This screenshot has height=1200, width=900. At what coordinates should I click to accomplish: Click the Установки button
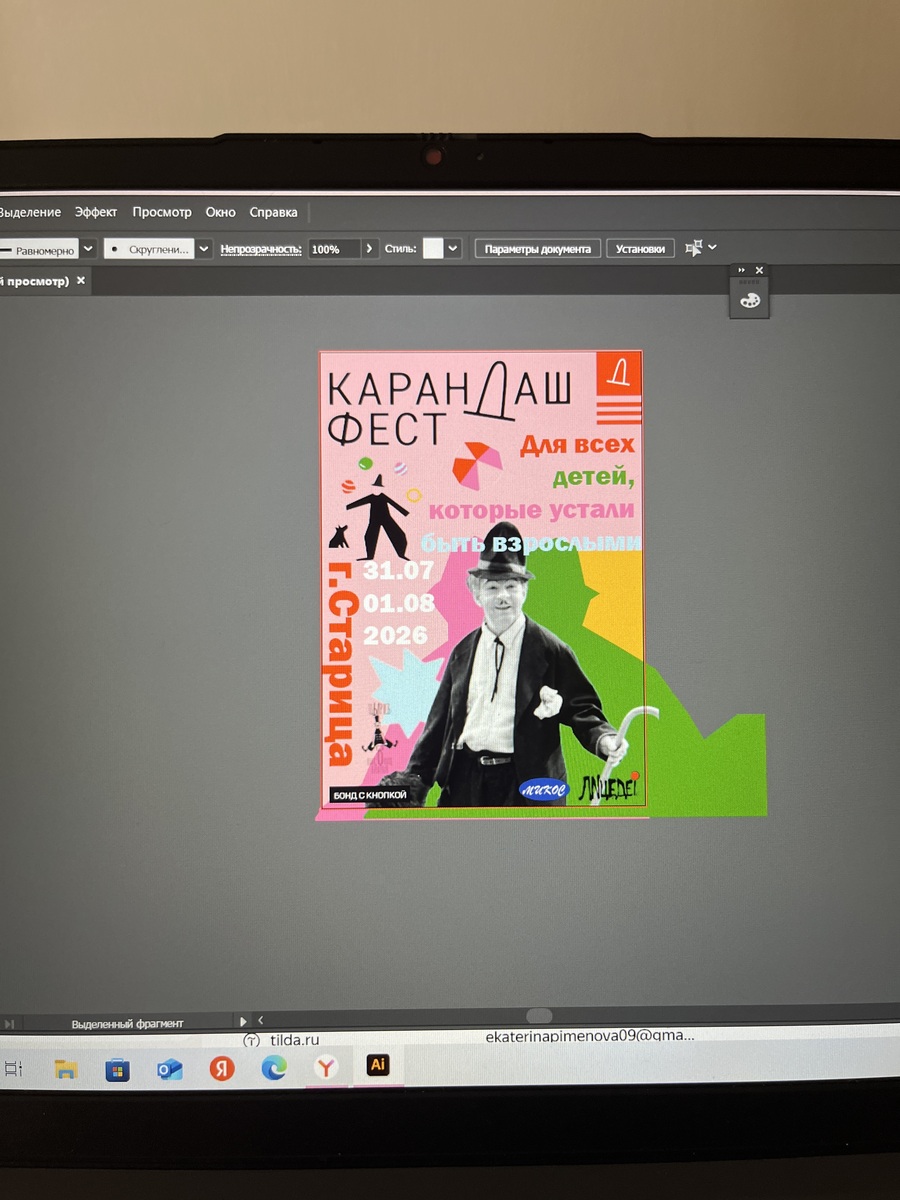pyautogui.click(x=640, y=249)
